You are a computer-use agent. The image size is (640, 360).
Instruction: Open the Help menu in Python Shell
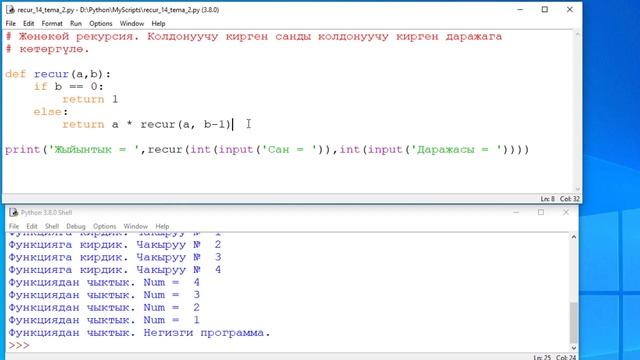pos(162,226)
